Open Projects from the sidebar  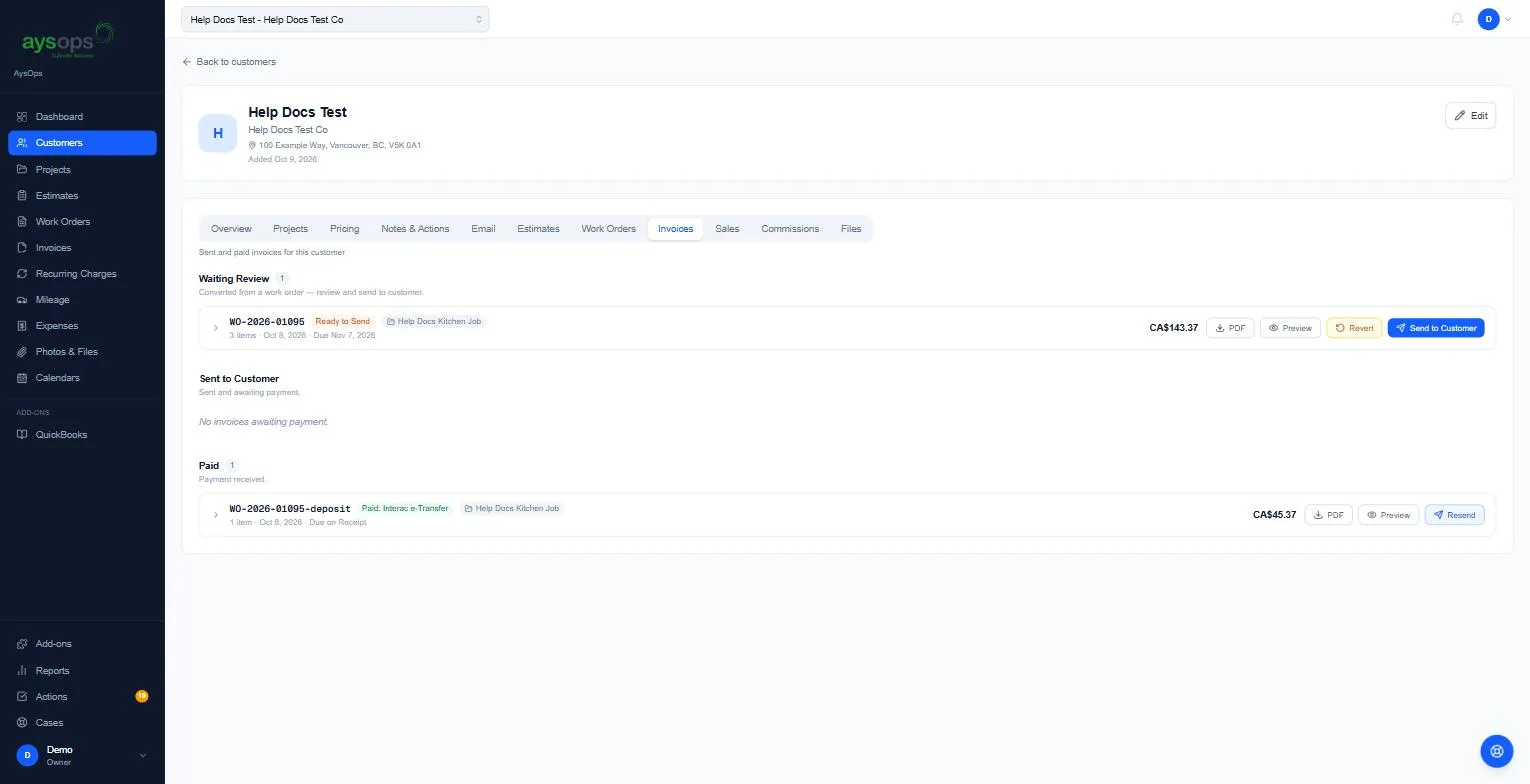[x=82, y=170]
